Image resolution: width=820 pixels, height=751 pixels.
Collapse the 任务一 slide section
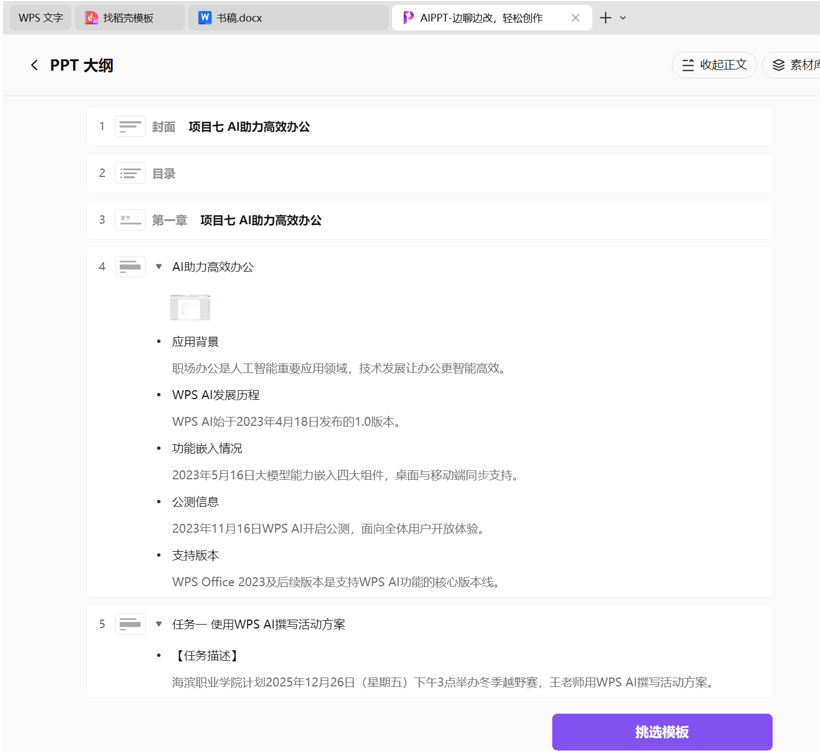[159, 624]
